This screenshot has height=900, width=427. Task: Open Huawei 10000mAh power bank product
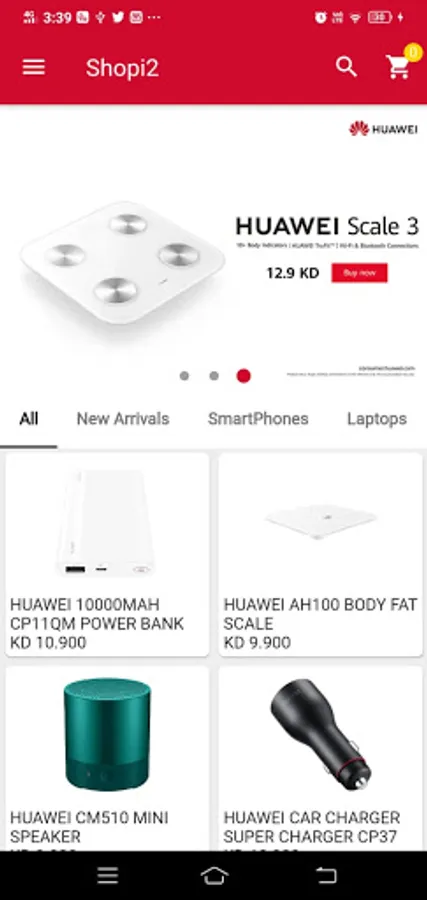point(107,554)
